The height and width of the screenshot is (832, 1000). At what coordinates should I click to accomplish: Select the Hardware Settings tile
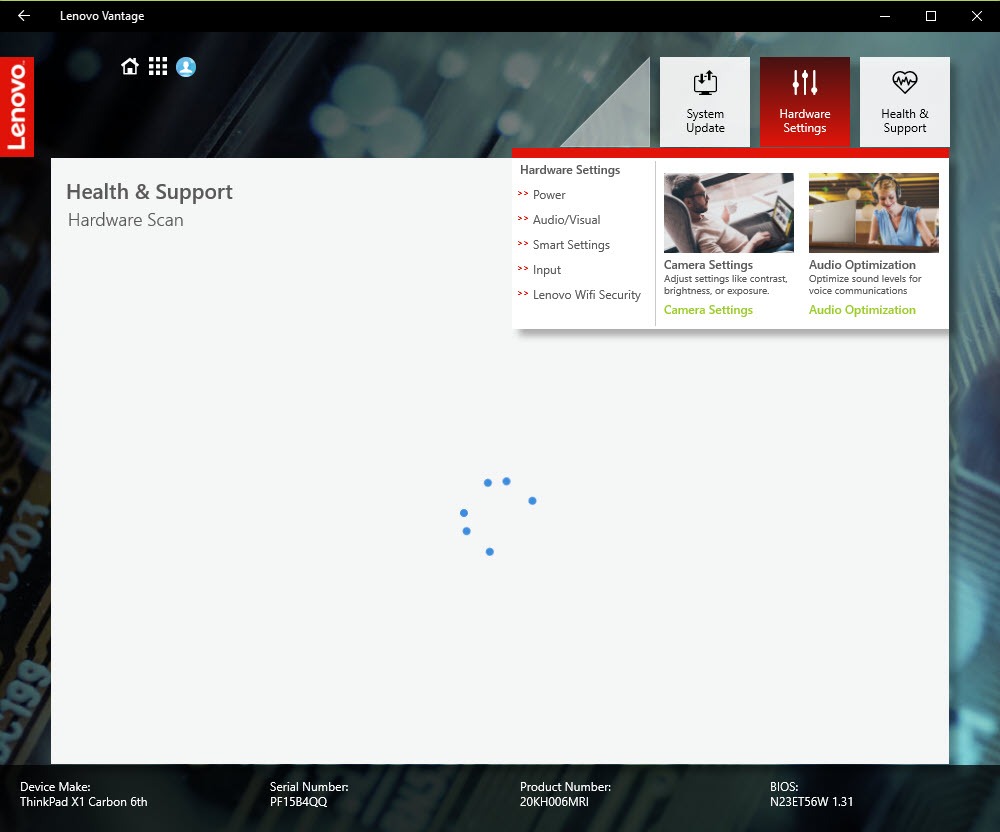tap(805, 102)
